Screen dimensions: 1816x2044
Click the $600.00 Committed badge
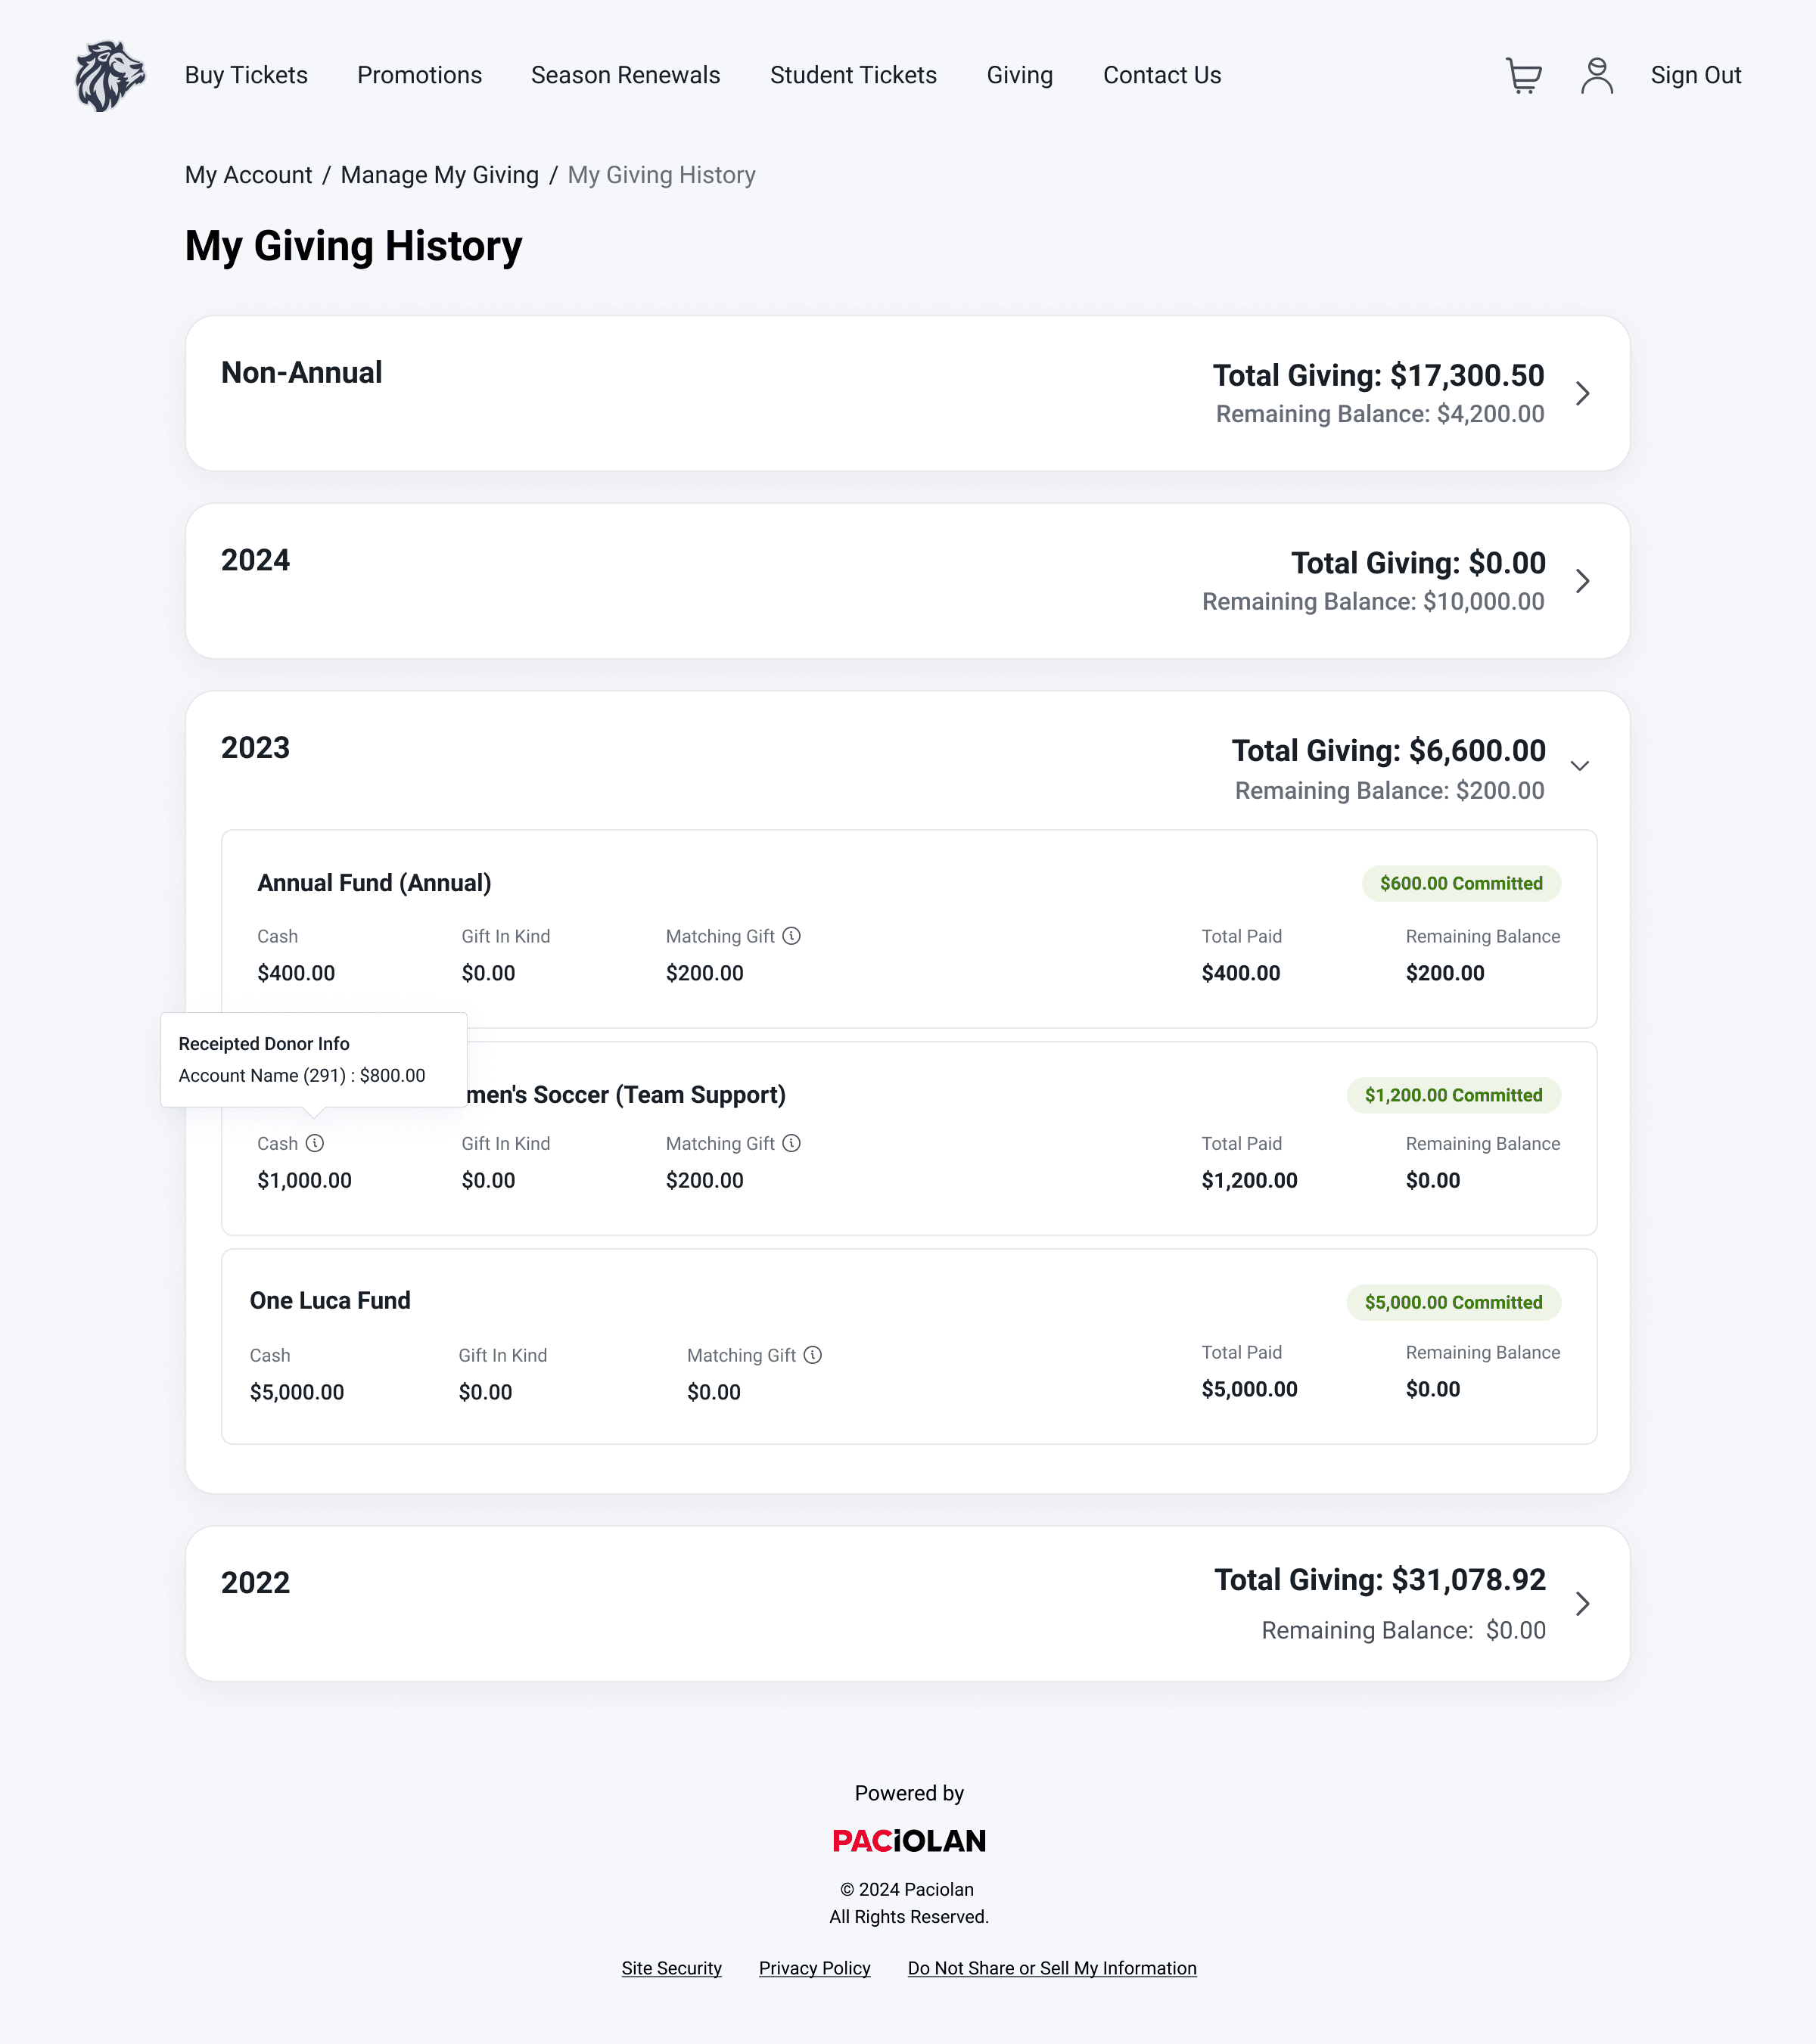[x=1461, y=883]
